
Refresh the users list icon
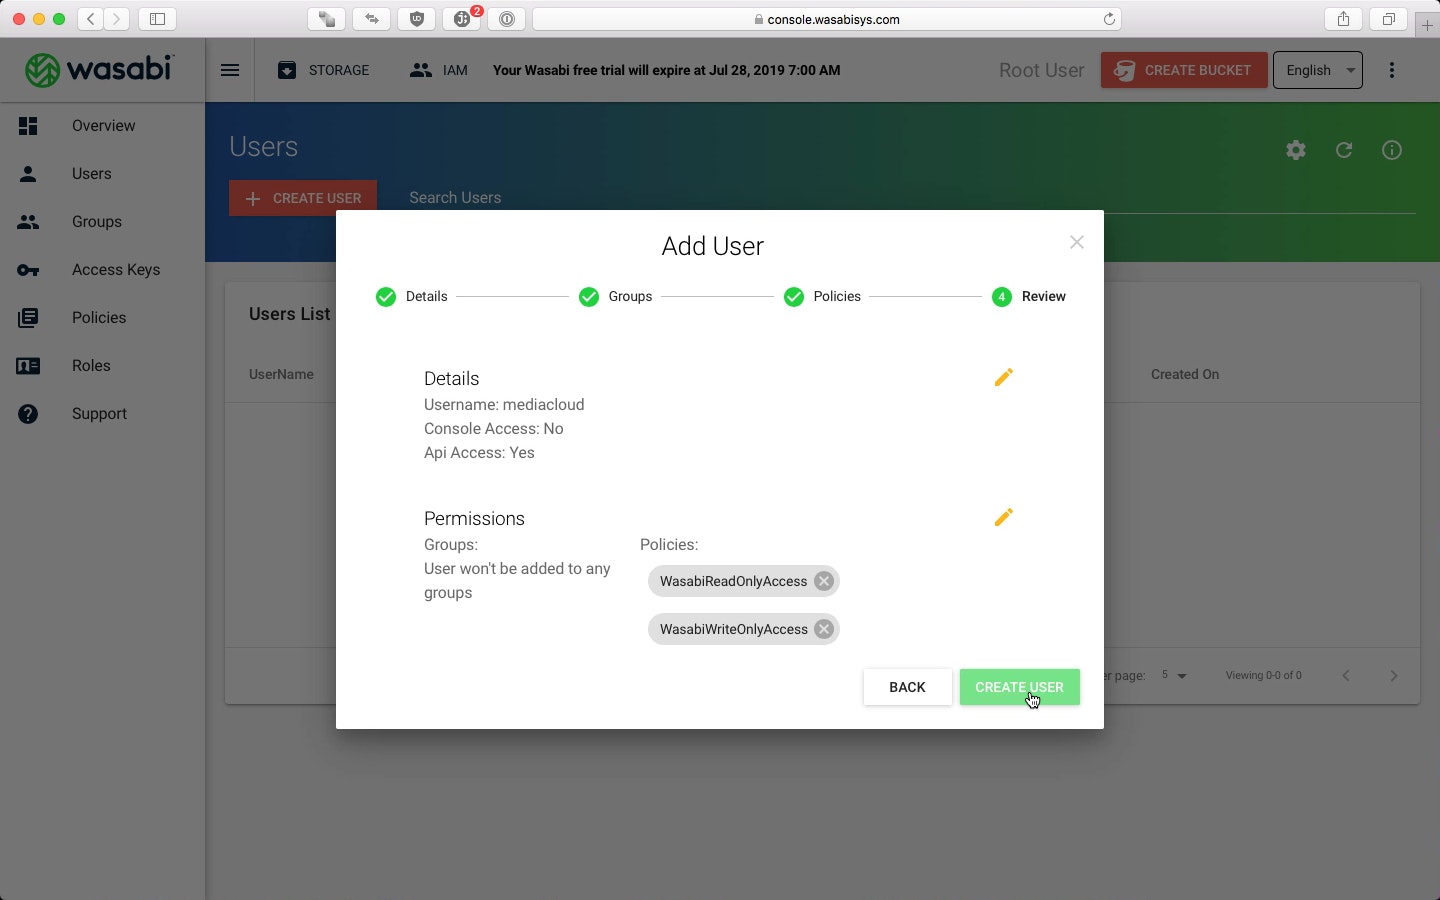point(1344,150)
